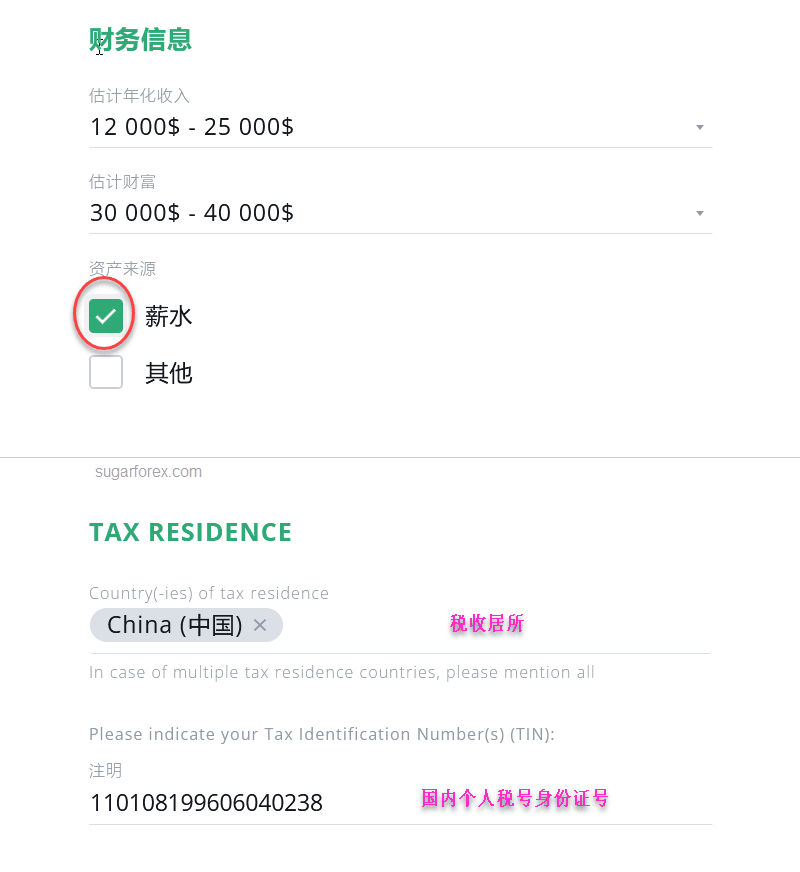Click the 资产来源 field label

pos(122,268)
